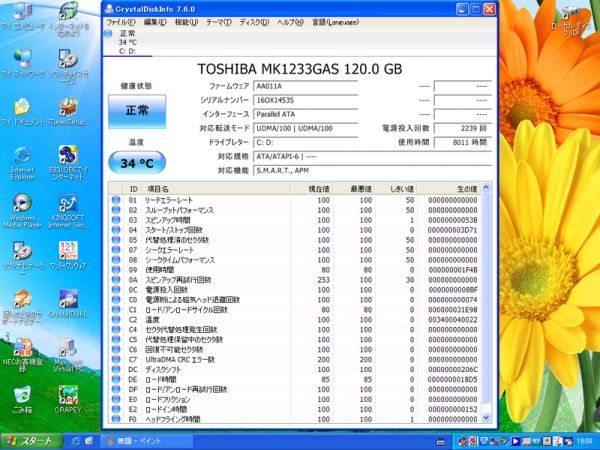Click the S.M.A.R.T. list scroll up arrow
This screenshot has width=600, height=450.
coord(486,188)
